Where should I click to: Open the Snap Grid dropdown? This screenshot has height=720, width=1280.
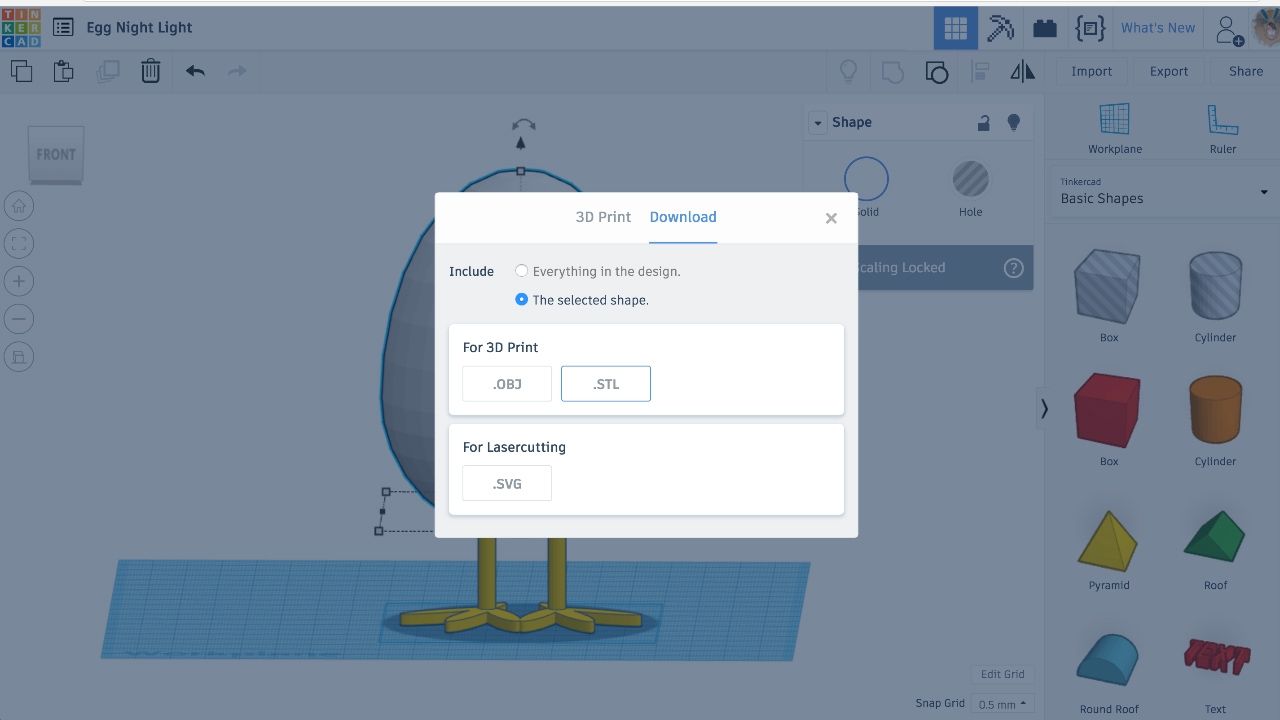click(x=1002, y=704)
